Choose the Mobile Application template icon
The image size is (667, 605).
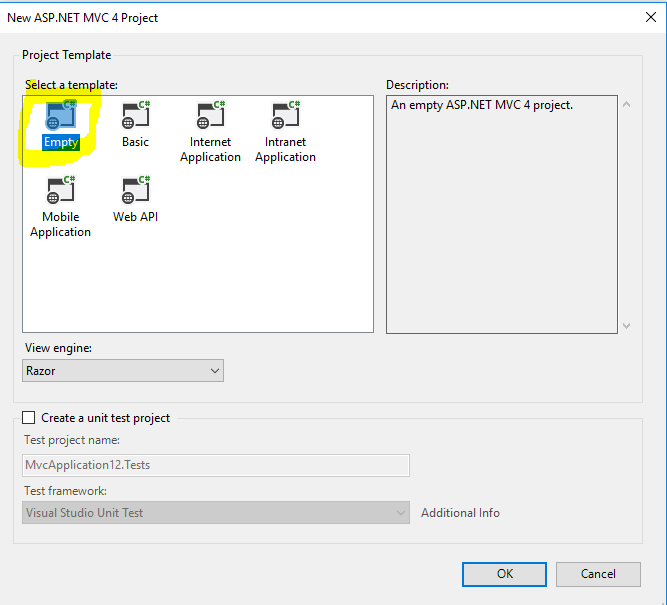click(x=61, y=191)
